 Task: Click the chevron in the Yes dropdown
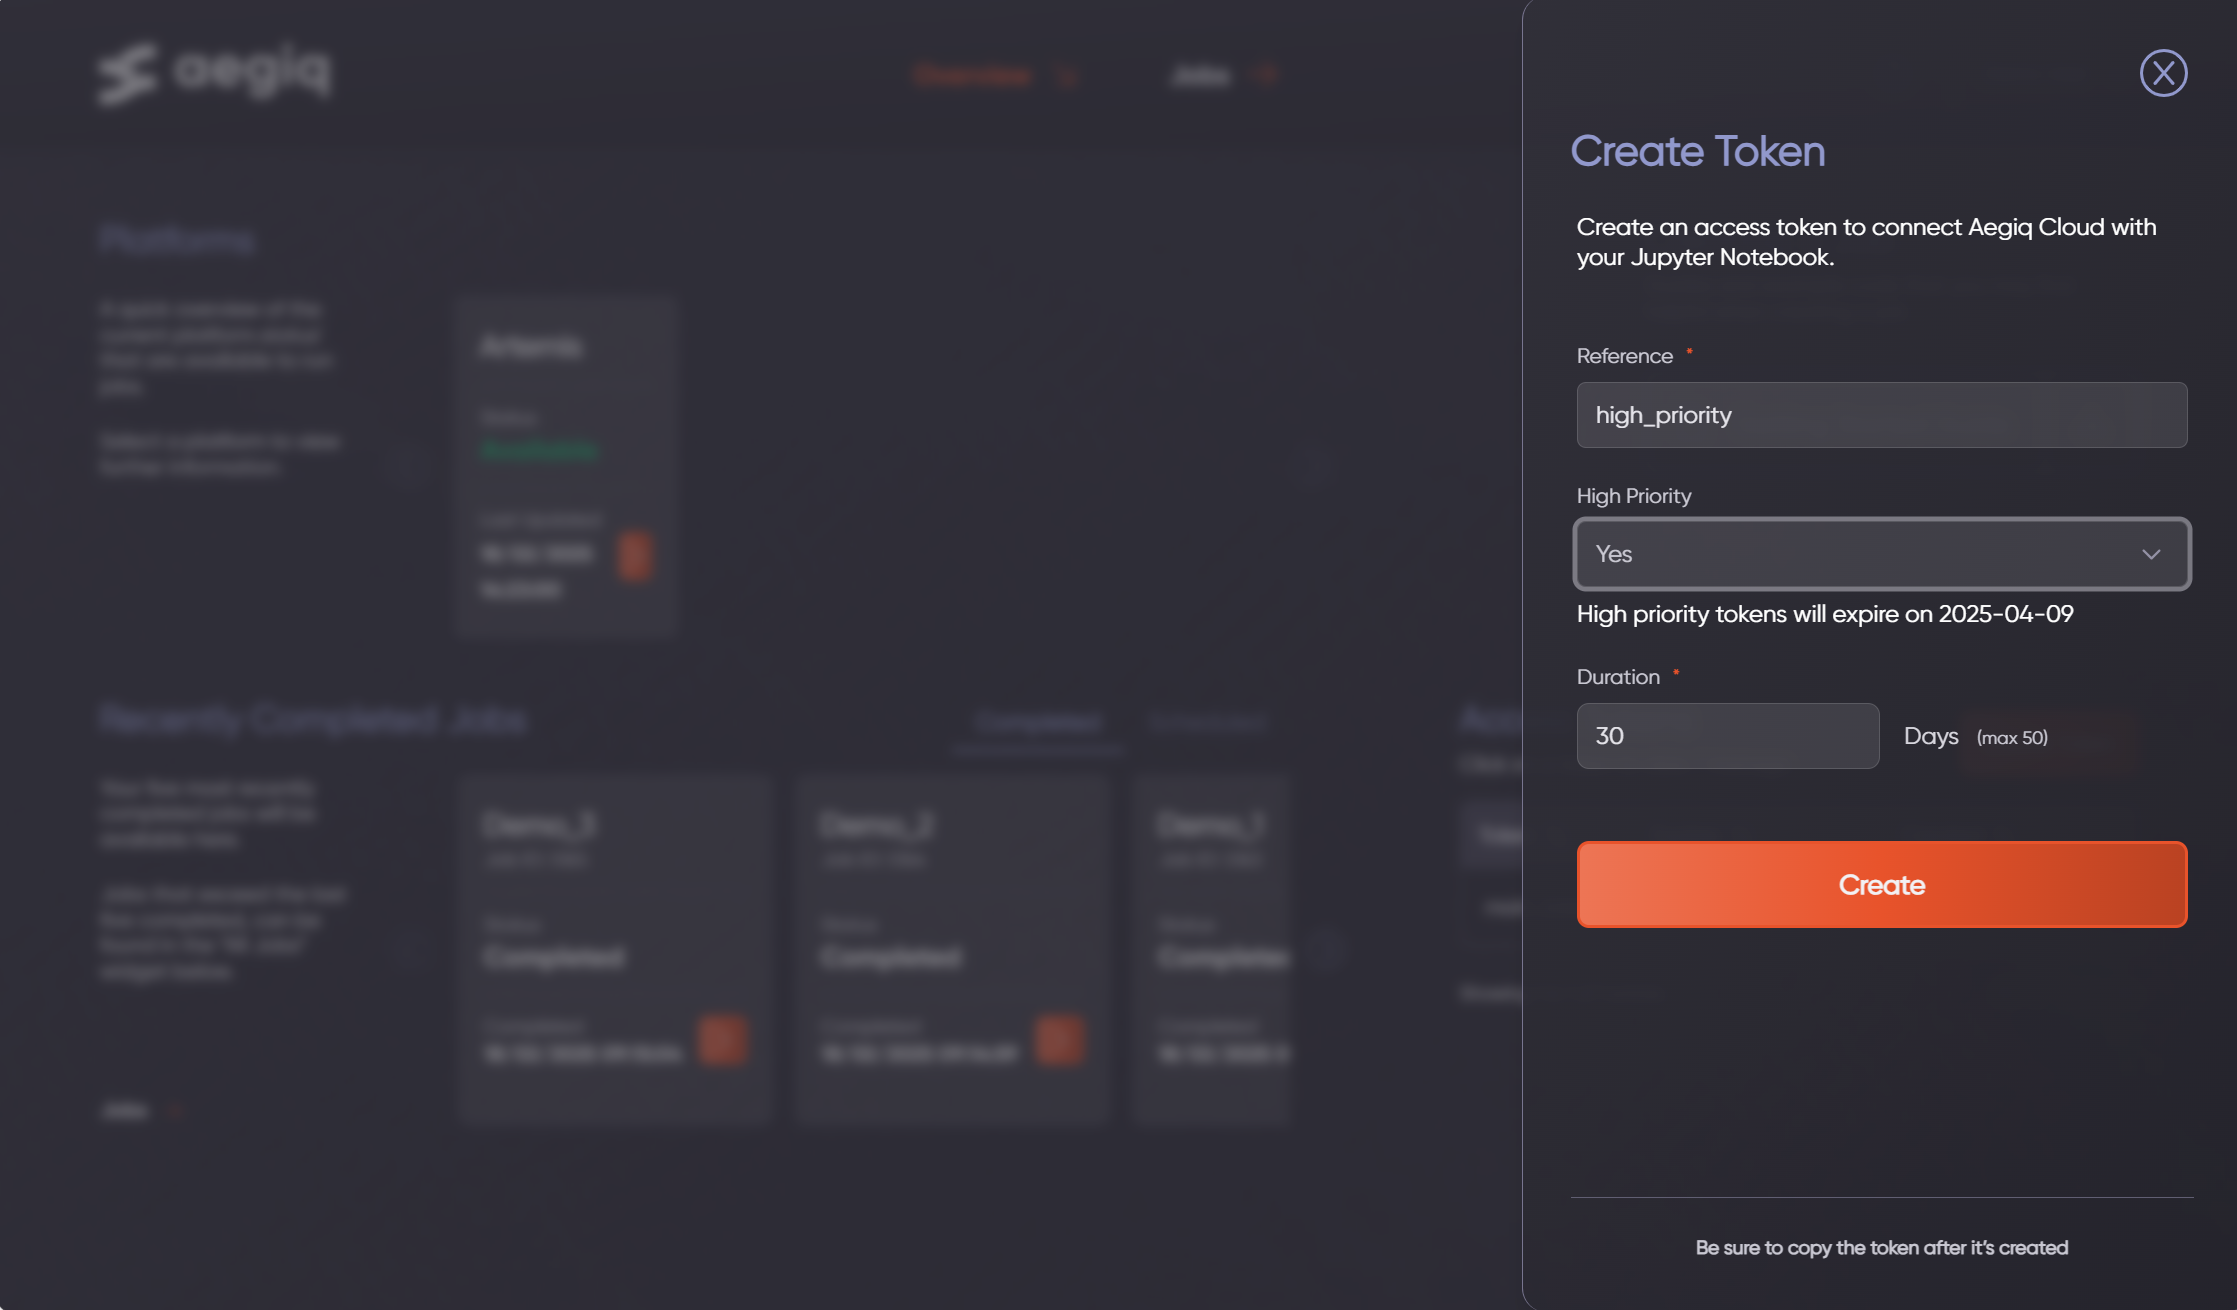(x=2151, y=554)
